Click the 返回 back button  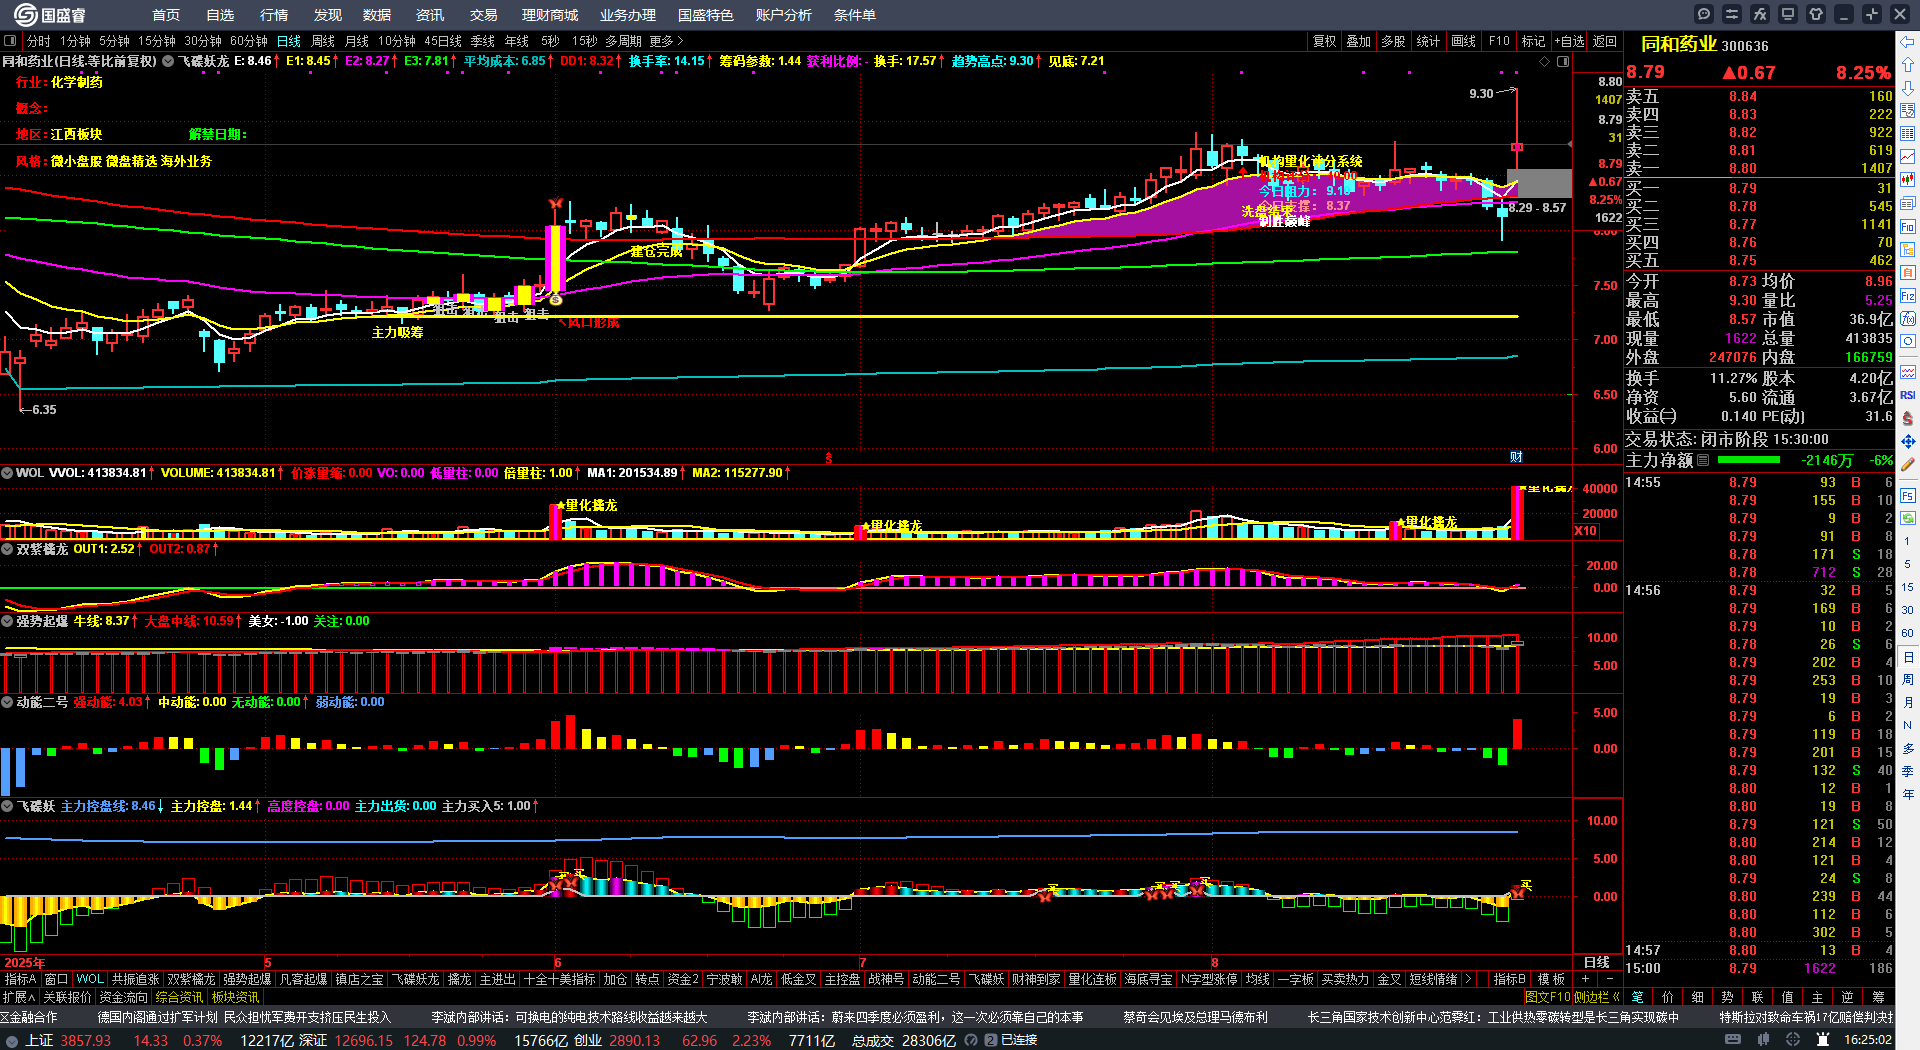coord(1605,41)
